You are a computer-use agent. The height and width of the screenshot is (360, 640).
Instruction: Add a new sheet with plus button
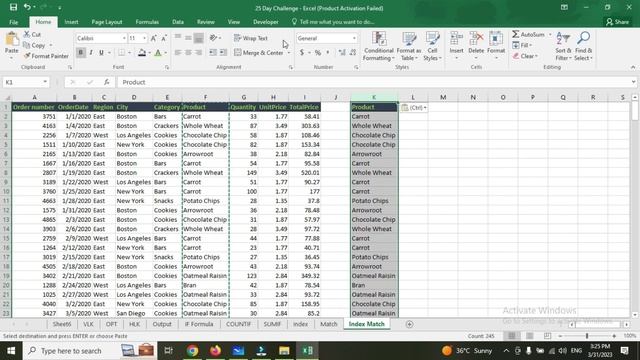click(x=409, y=324)
